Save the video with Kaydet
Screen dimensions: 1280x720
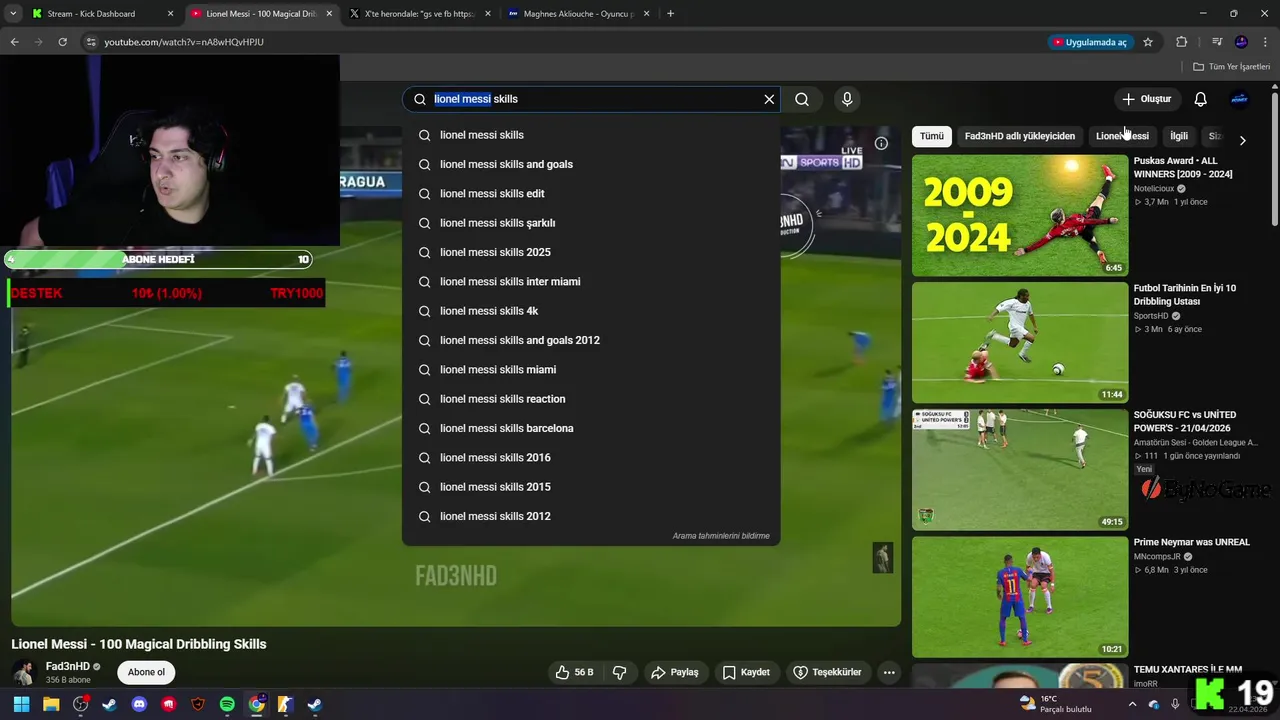pyautogui.click(x=746, y=672)
